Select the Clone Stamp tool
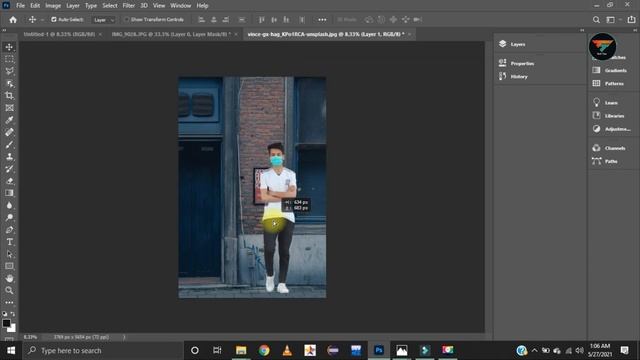The width and height of the screenshot is (640, 360). coord(9,156)
